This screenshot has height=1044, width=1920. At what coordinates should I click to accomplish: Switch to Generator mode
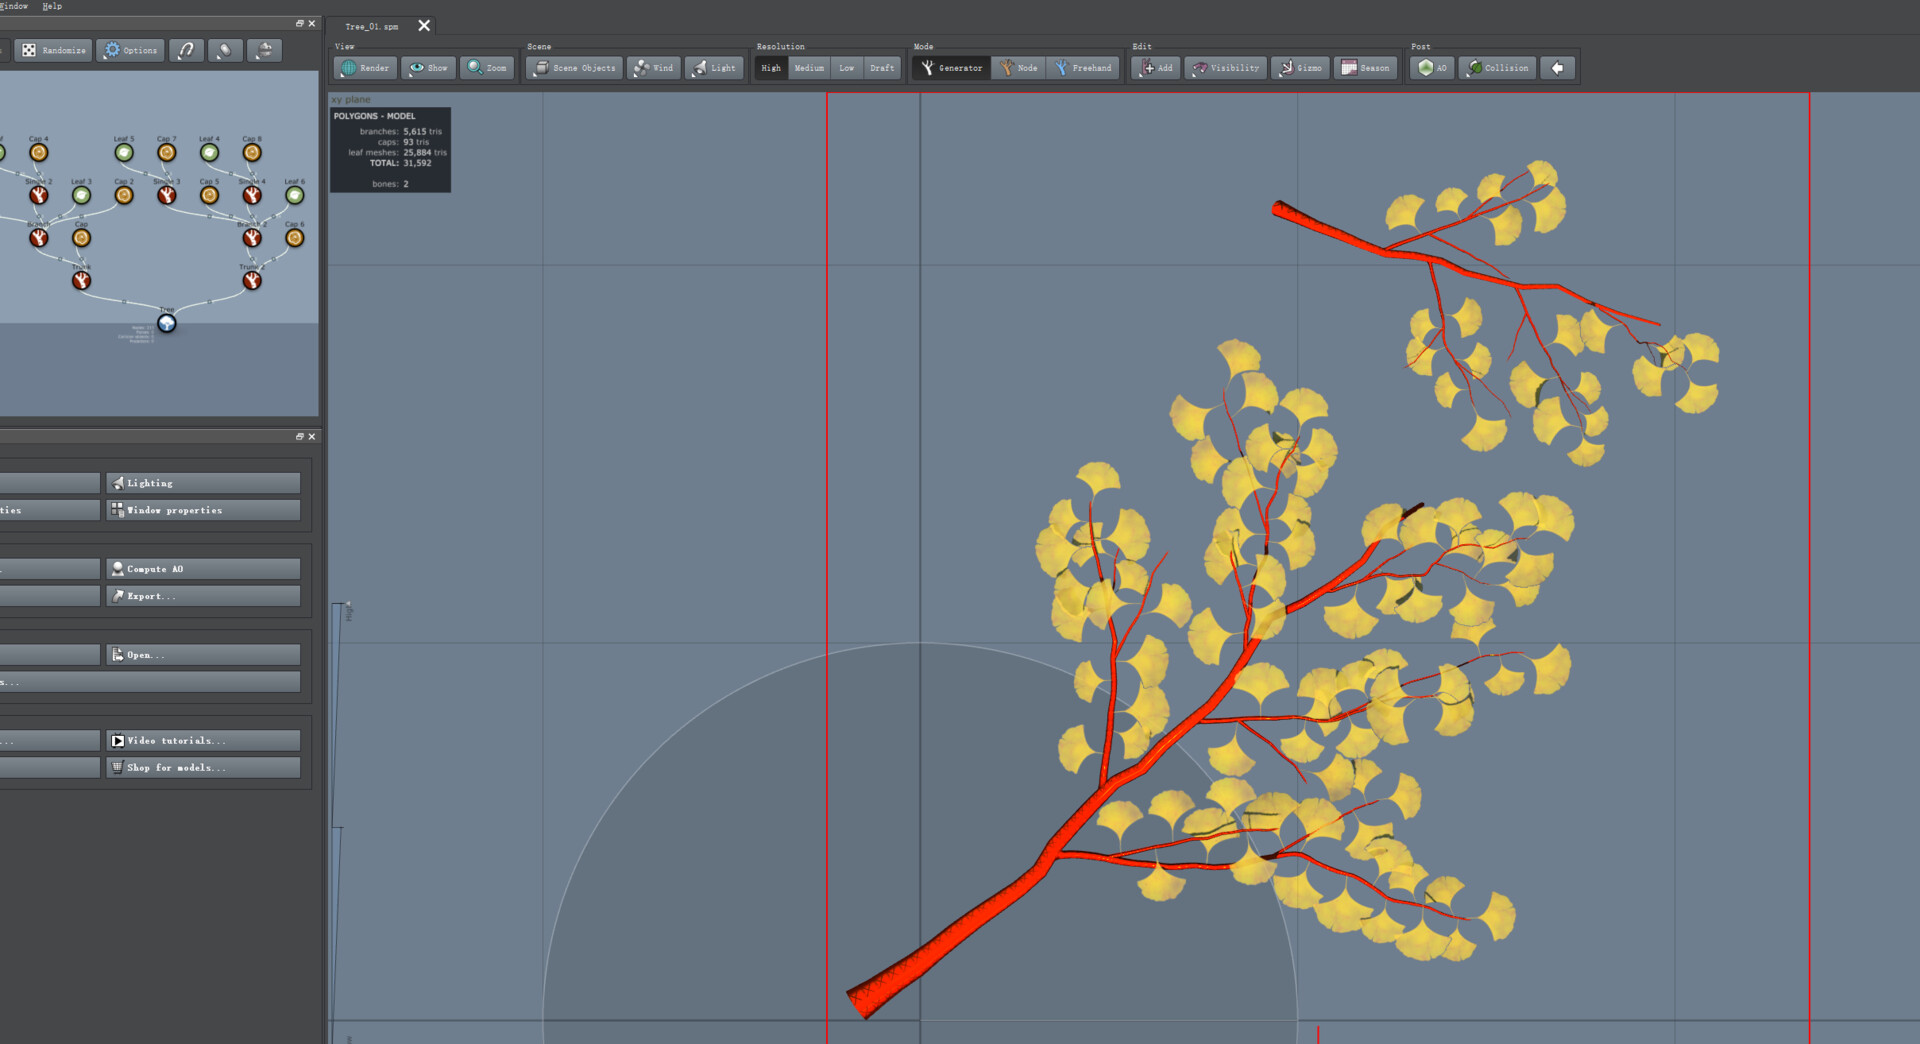pyautogui.click(x=951, y=68)
